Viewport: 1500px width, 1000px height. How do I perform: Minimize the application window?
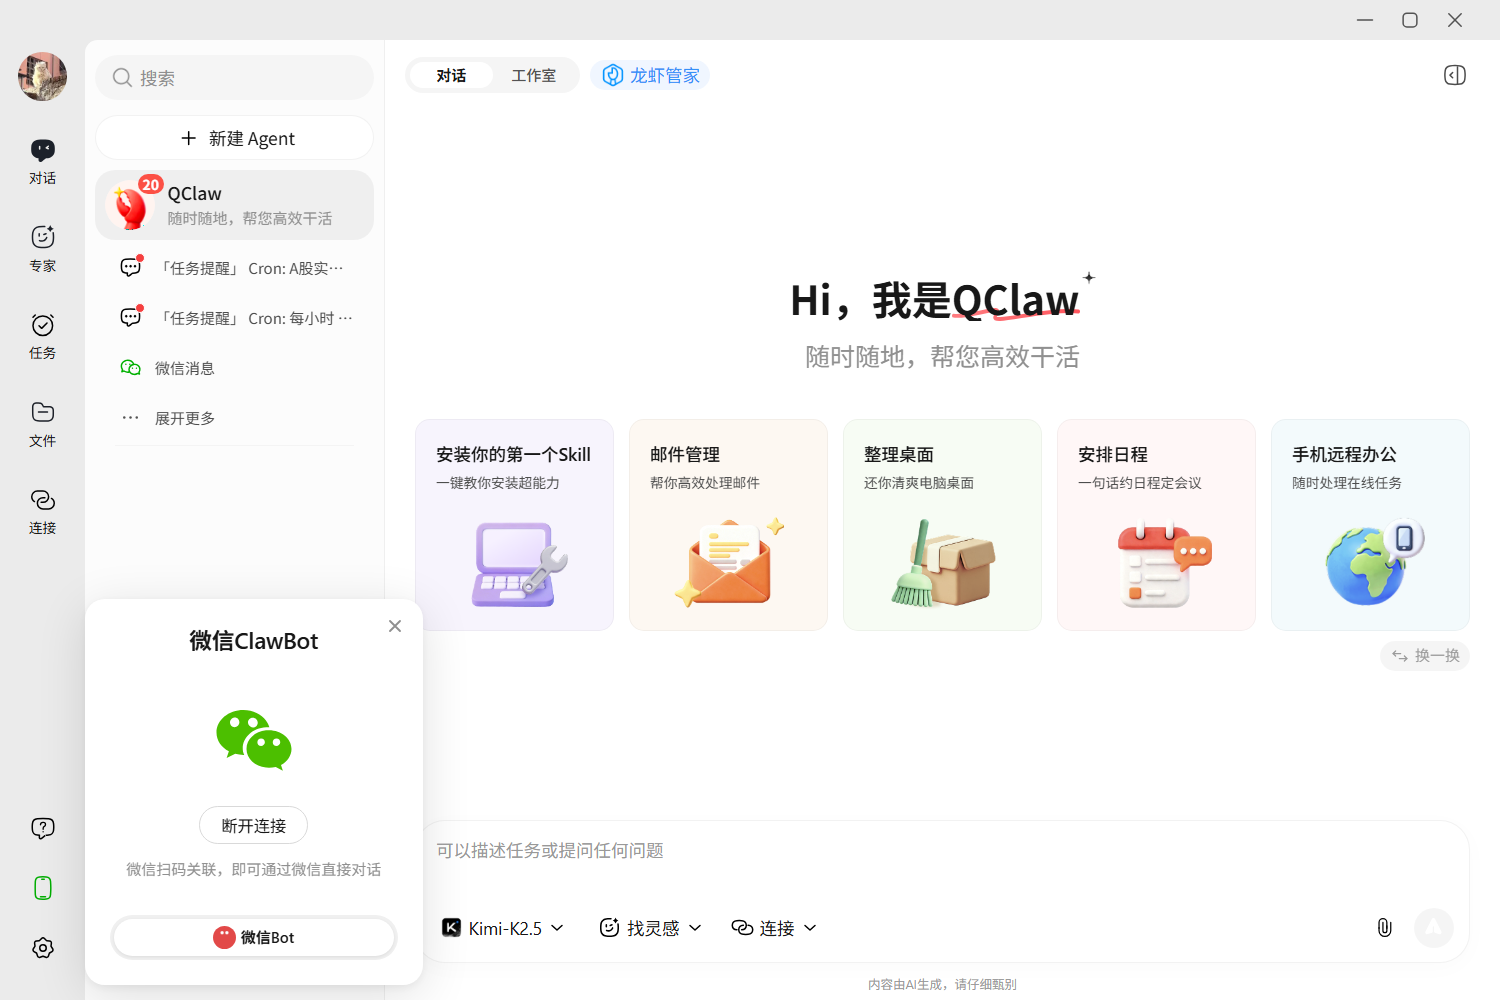click(1365, 20)
